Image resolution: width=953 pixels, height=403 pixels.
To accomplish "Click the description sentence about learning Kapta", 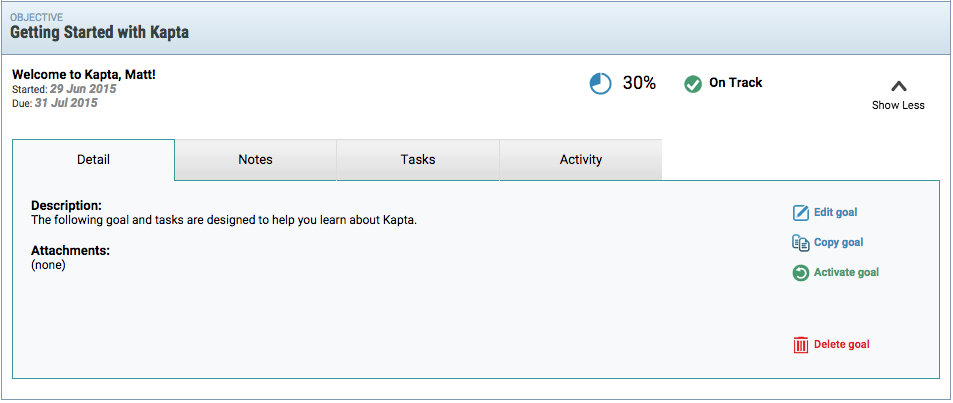I will (224, 220).
